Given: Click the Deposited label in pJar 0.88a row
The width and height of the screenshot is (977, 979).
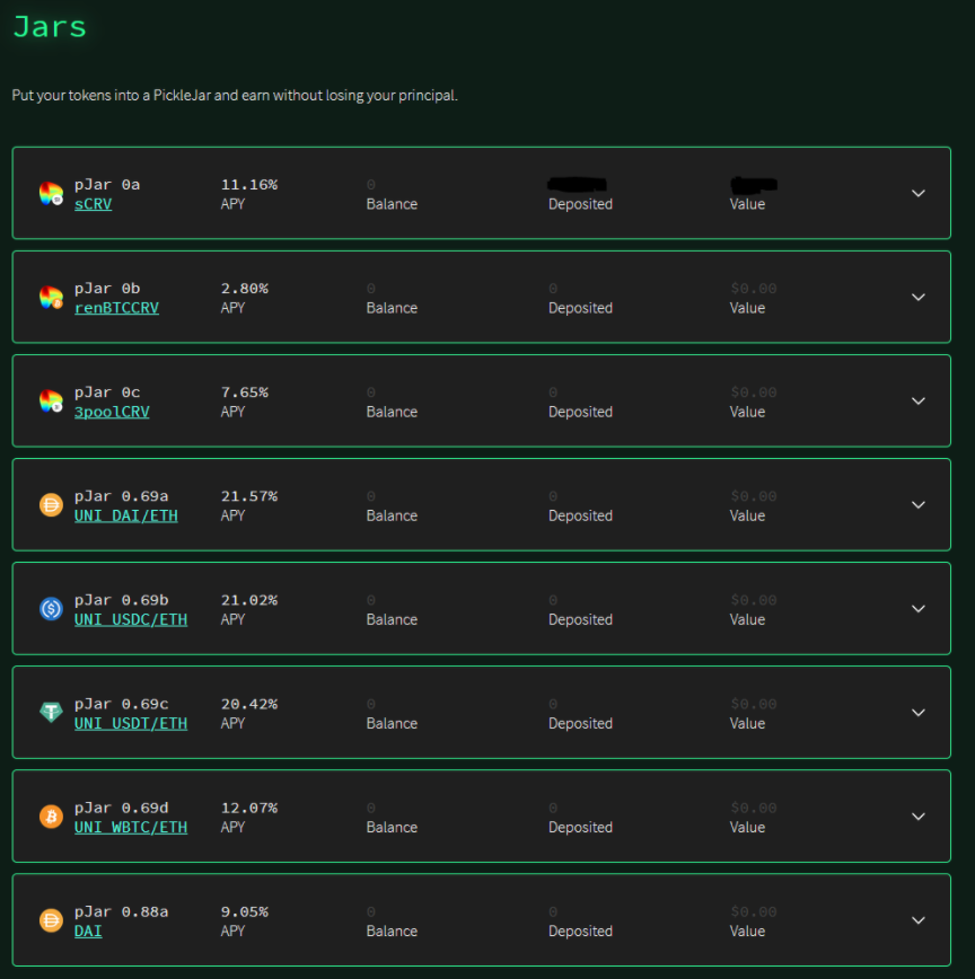Looking at the screenshot, I should click(x=581, y=931).
